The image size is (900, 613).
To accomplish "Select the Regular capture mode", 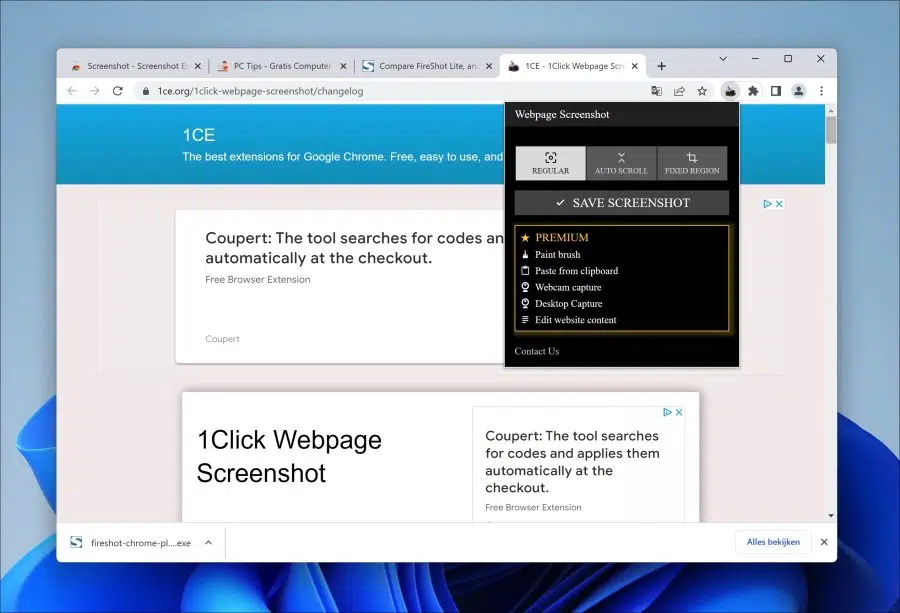I will point(550,163).
